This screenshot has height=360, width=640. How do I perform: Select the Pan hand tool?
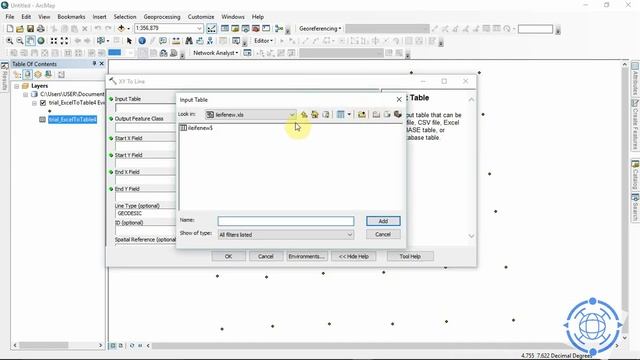click(x=30, y=41)
